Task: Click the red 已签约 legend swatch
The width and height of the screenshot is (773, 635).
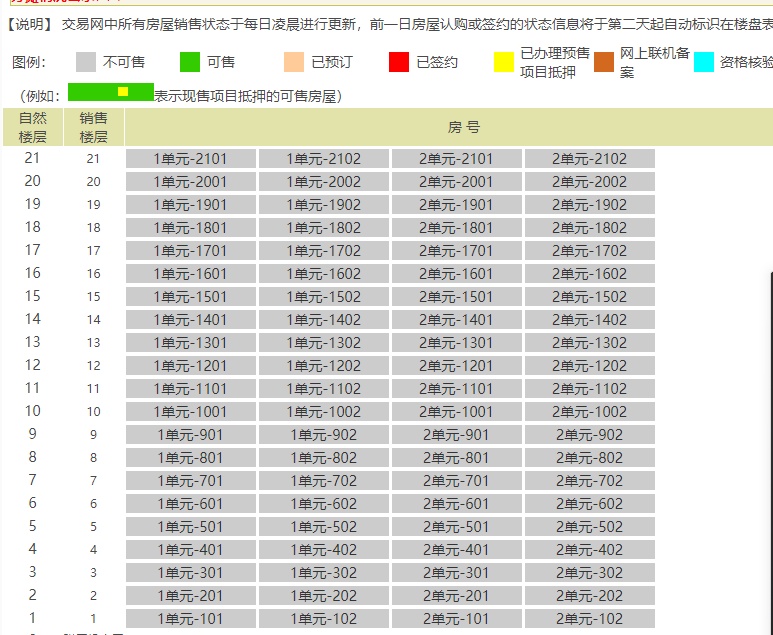Action: 399,62
